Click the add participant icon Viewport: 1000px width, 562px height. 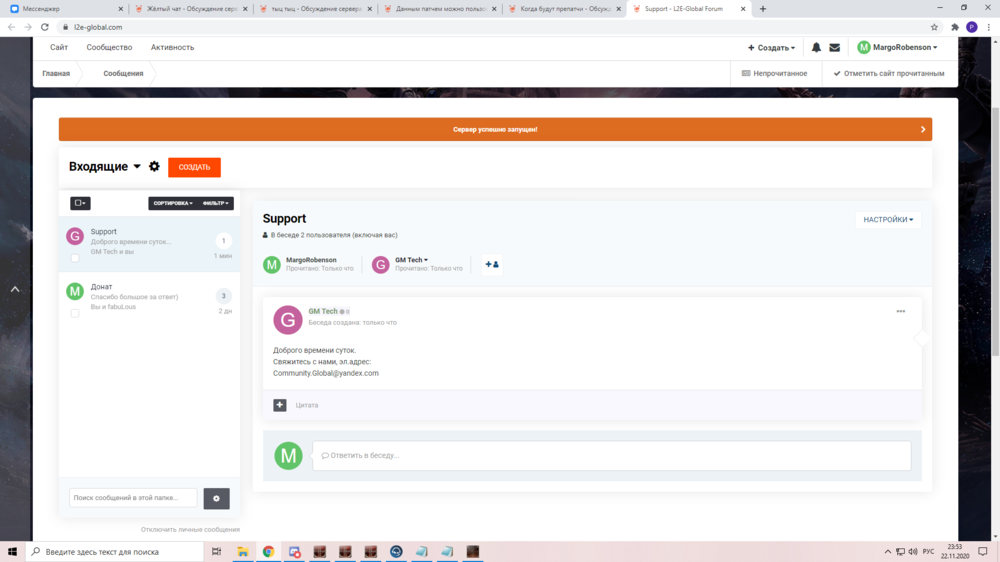pyautogui.click(x=491, y=264)
